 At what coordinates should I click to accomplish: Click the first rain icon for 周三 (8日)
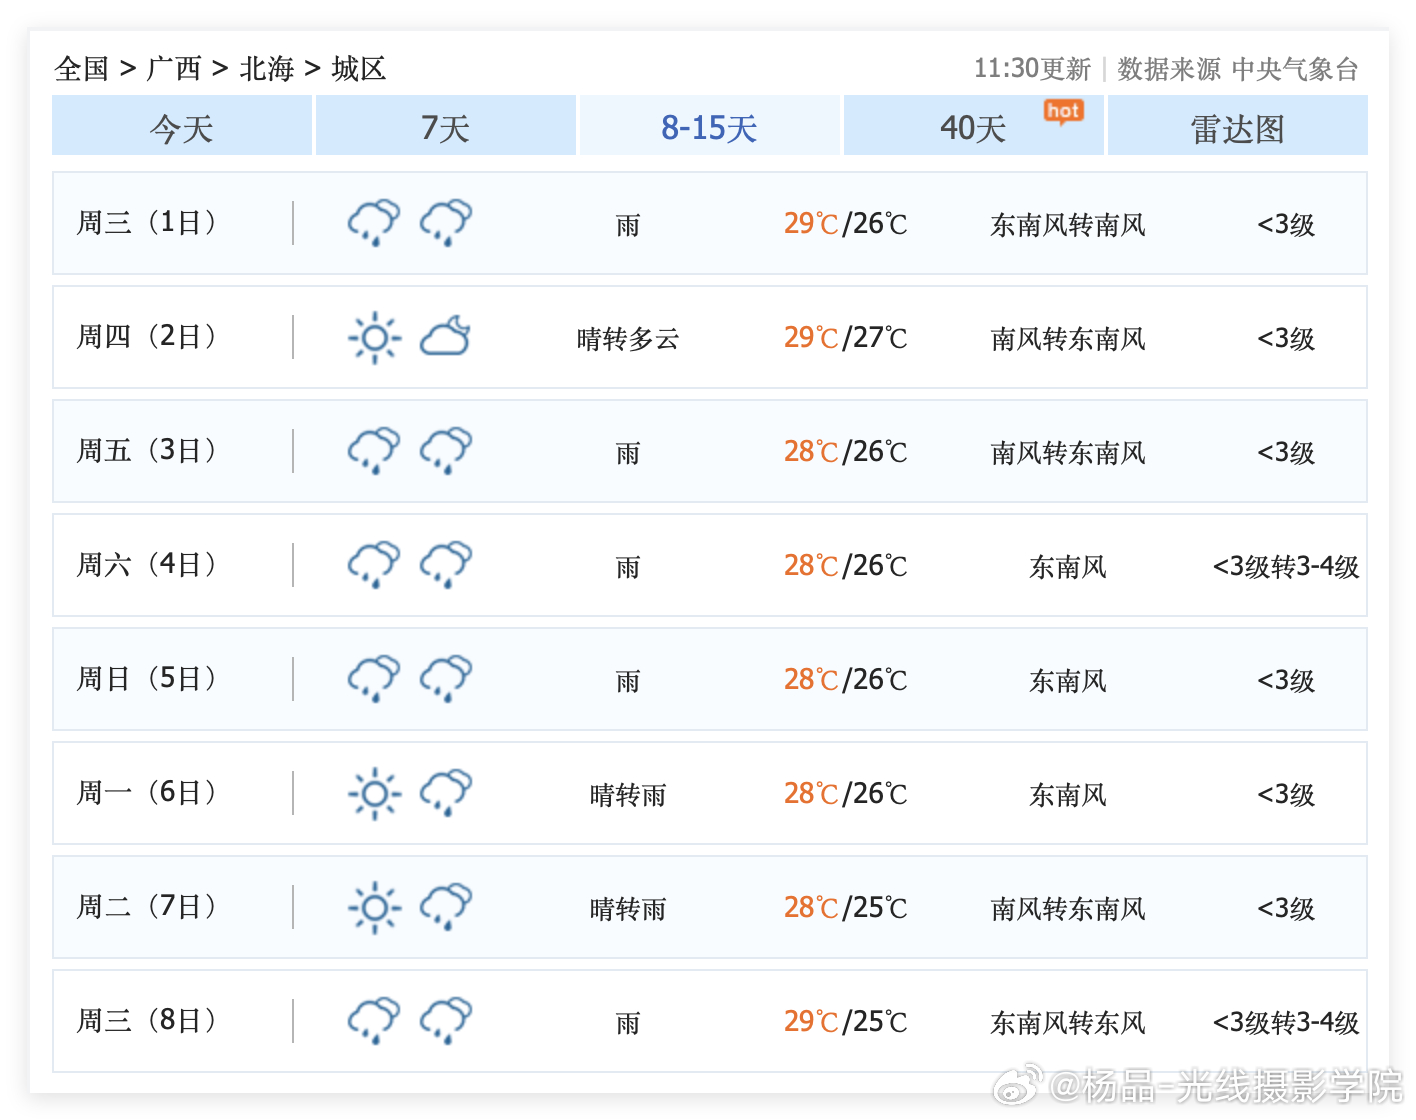pos(374,1021)
